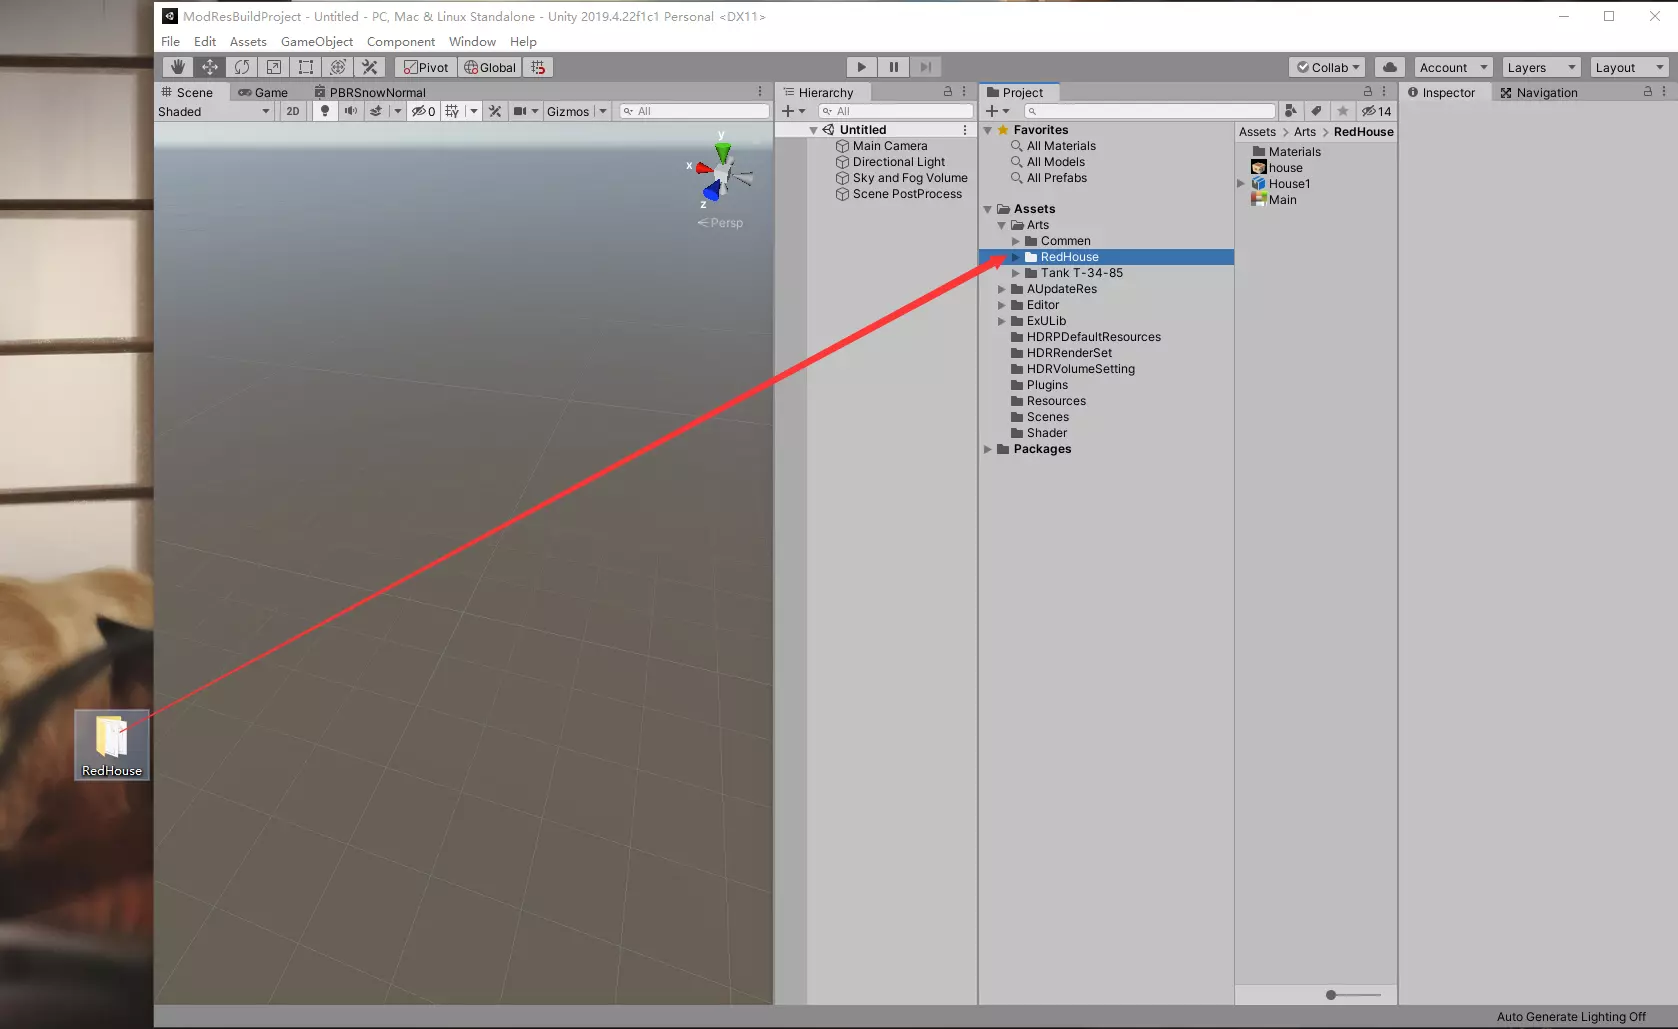Click the Project search field

[1150, 111]
